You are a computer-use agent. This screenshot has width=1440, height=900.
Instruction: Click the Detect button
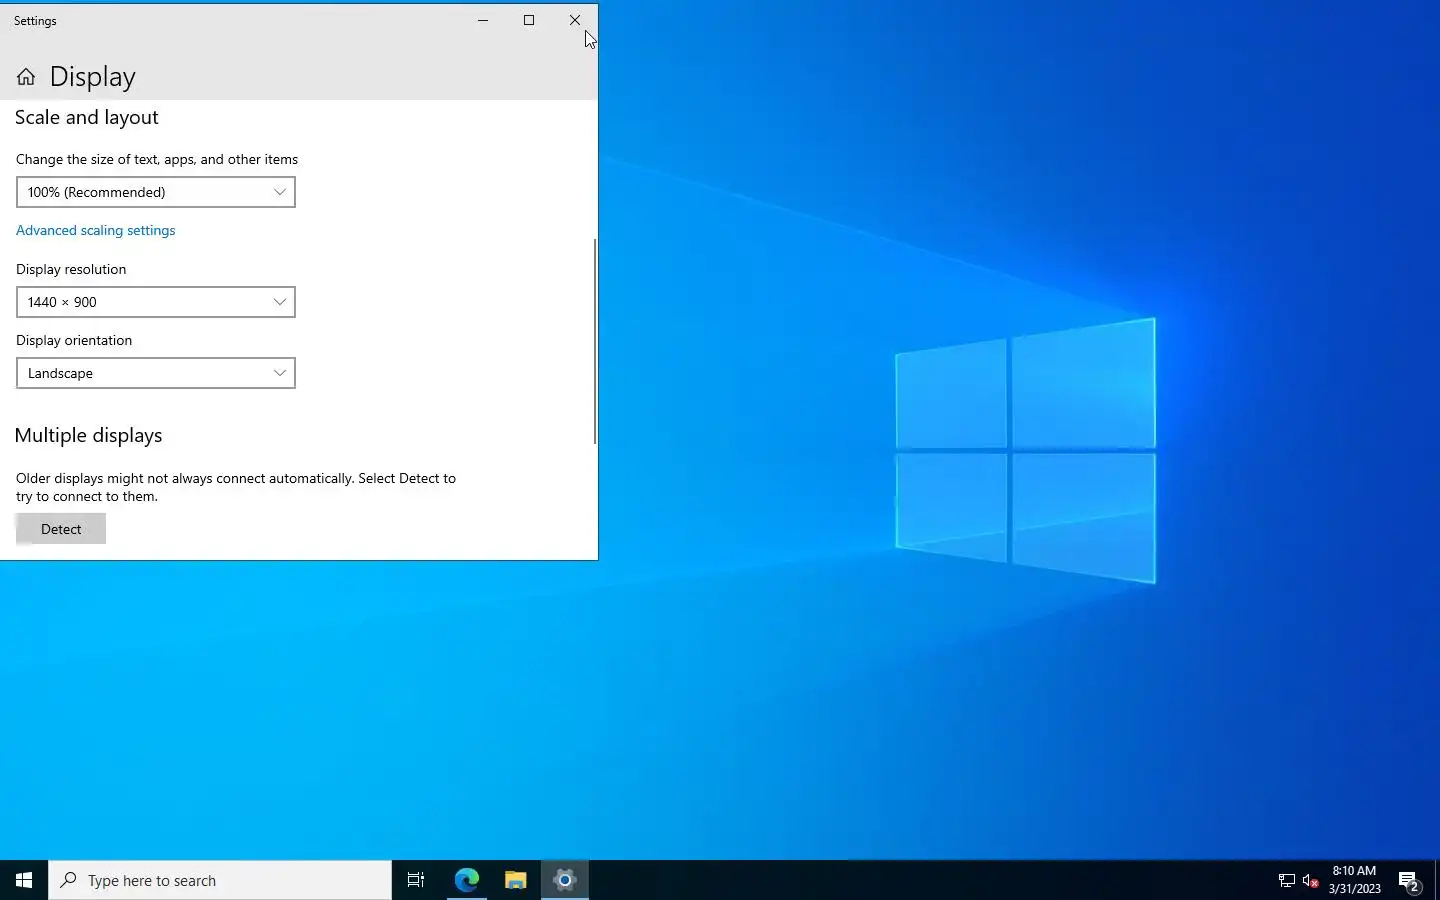point(61,529)
